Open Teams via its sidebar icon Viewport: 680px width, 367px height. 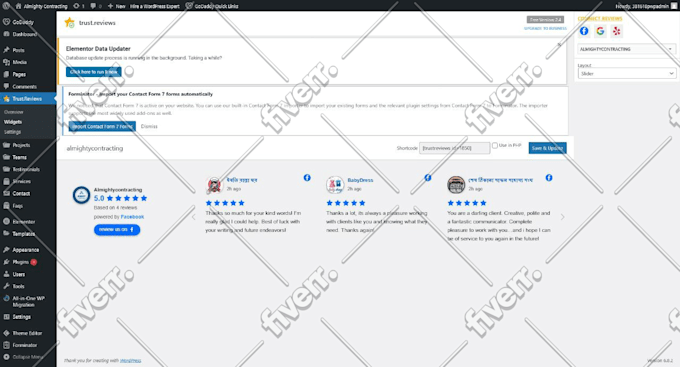(x=6, y=157)
